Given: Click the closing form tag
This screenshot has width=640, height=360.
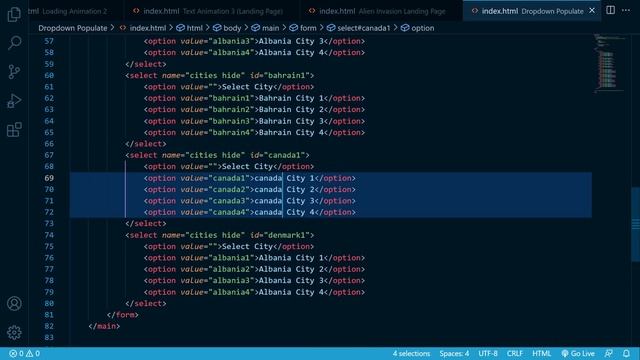Looking at the screenshot, I should point(122,315).
